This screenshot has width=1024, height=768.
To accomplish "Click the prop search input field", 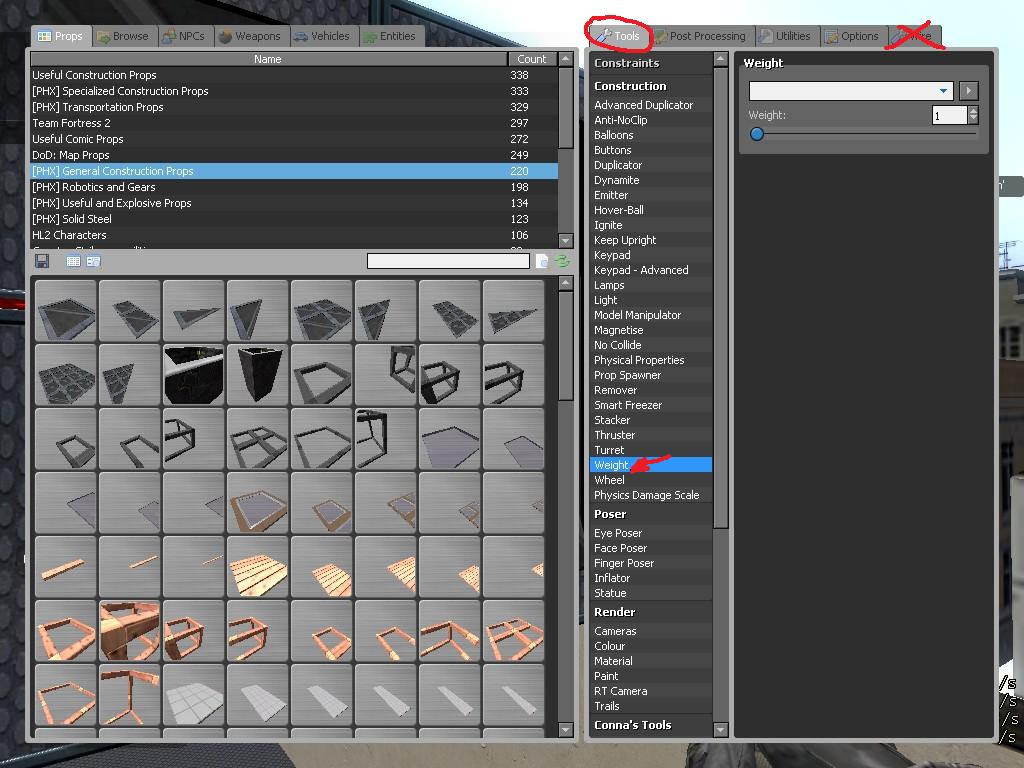I will point(448,261).
